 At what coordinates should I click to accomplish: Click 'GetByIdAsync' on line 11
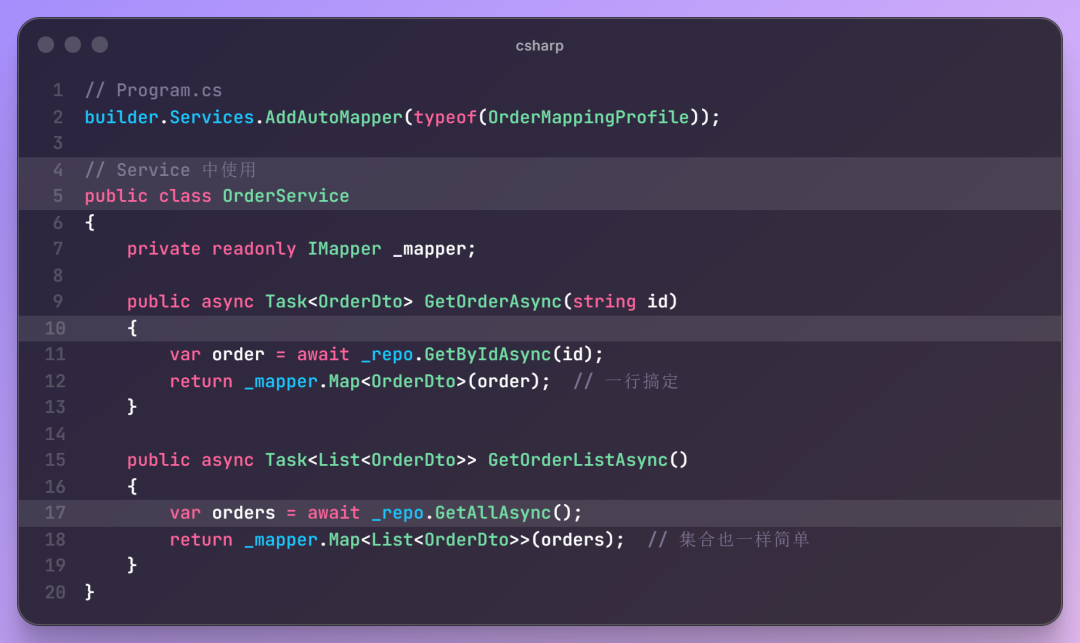(x=488, y=355)
